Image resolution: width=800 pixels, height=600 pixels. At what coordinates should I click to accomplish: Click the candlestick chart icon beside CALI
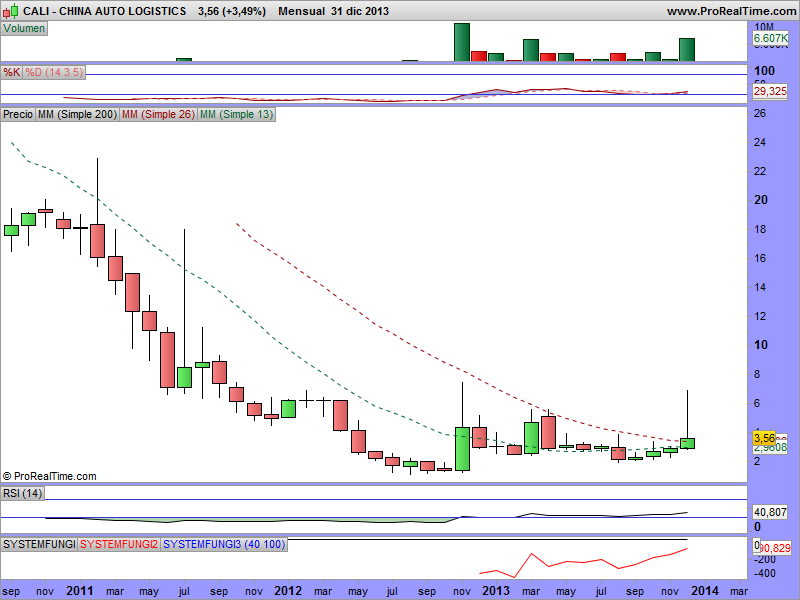[x=11, y=11]
